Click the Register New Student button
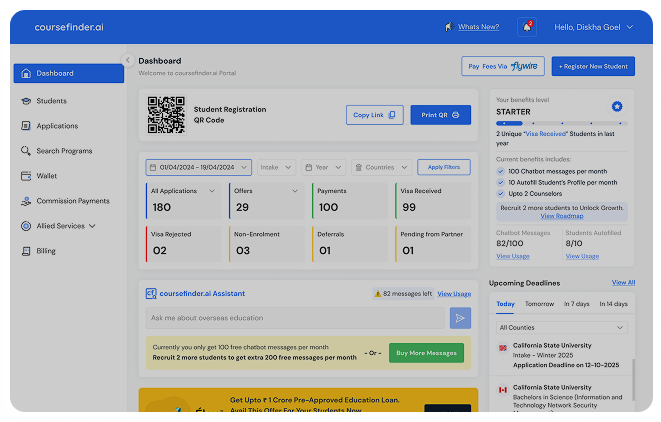Viewport: 661px width, 422px height. (x=593, y=66)
